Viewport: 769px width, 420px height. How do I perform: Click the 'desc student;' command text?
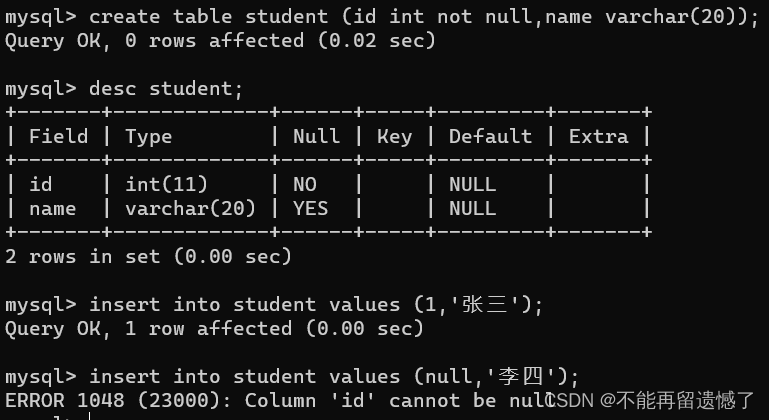pos(166,89)
